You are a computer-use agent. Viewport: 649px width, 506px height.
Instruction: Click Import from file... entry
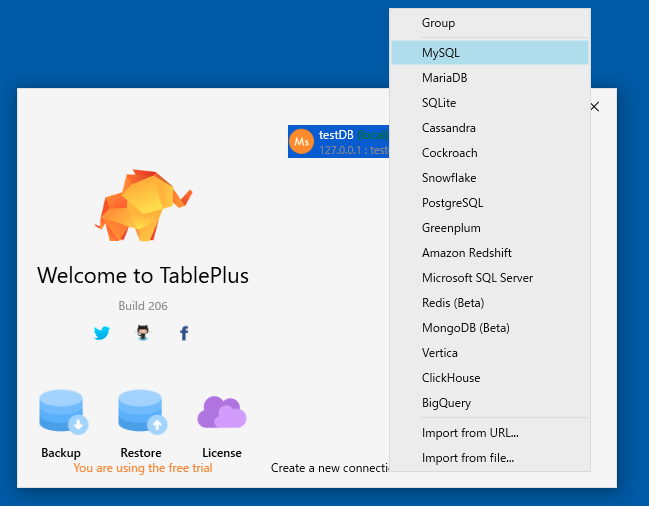[x=490, y=458]
